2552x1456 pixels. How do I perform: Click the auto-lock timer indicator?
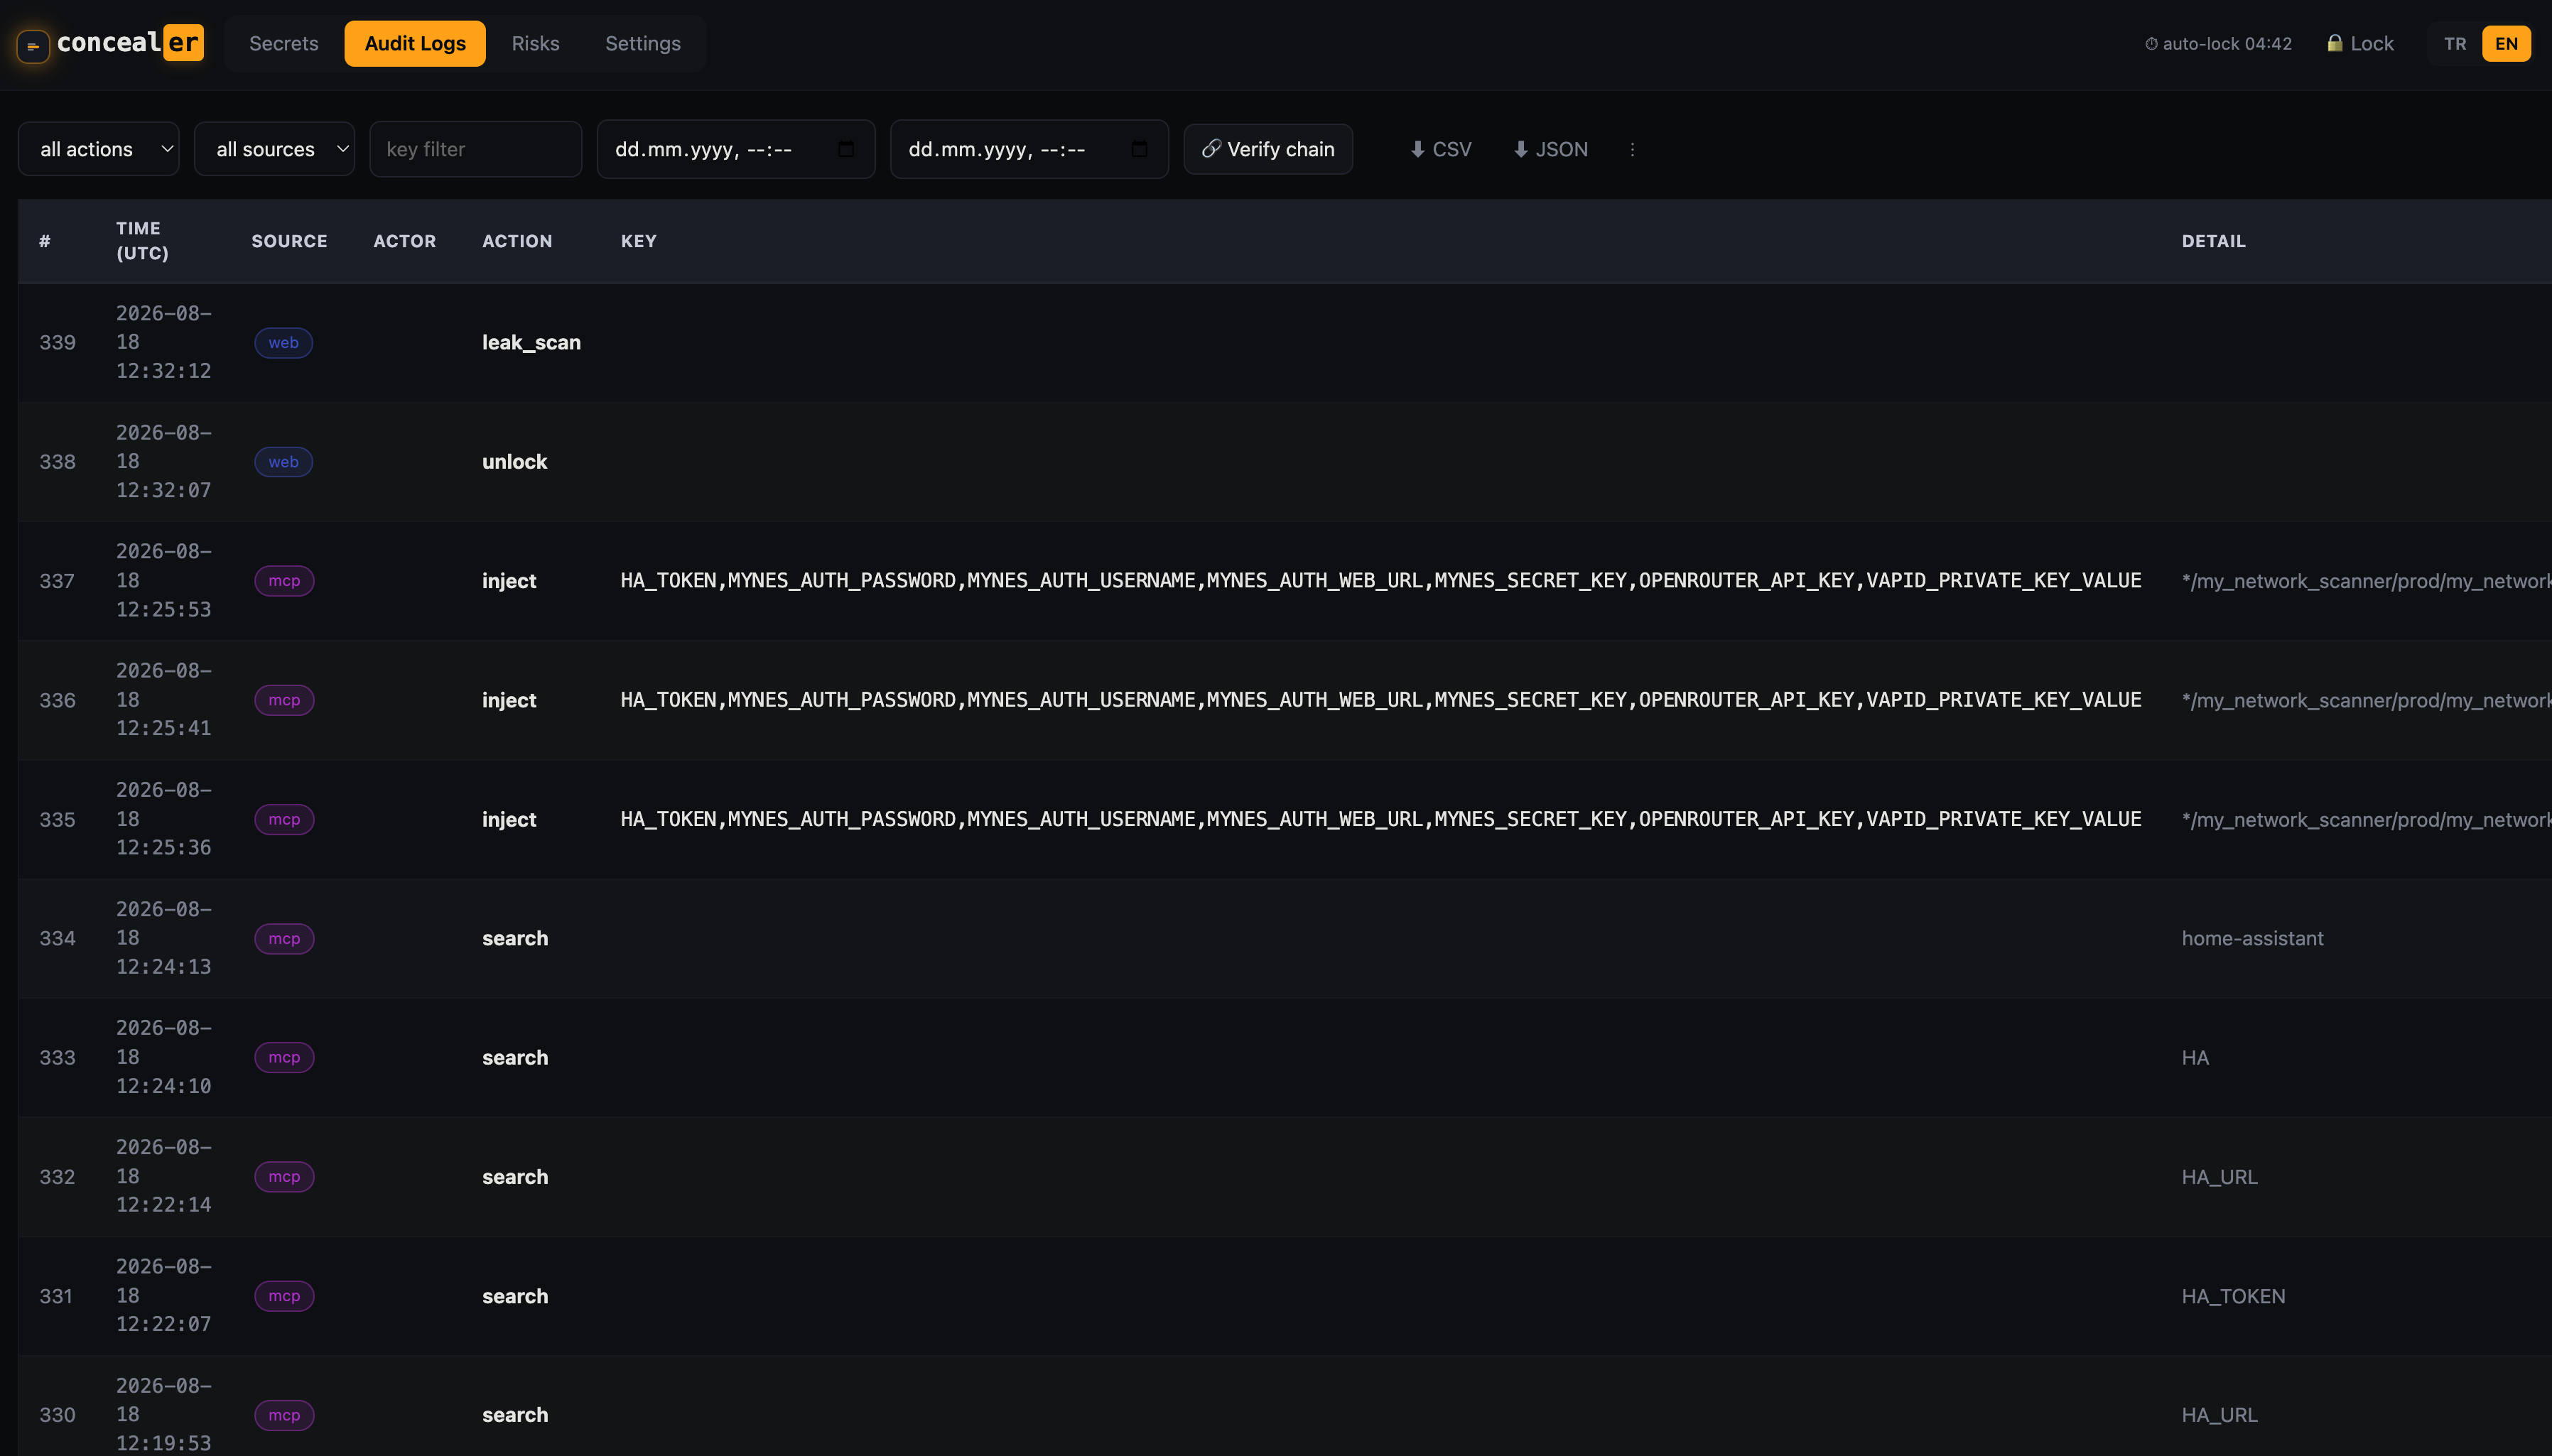2218,44
